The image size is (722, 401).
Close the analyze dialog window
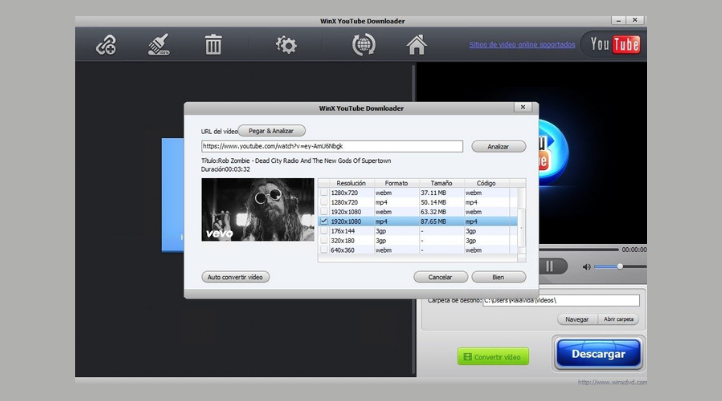(x=523, y=107)
